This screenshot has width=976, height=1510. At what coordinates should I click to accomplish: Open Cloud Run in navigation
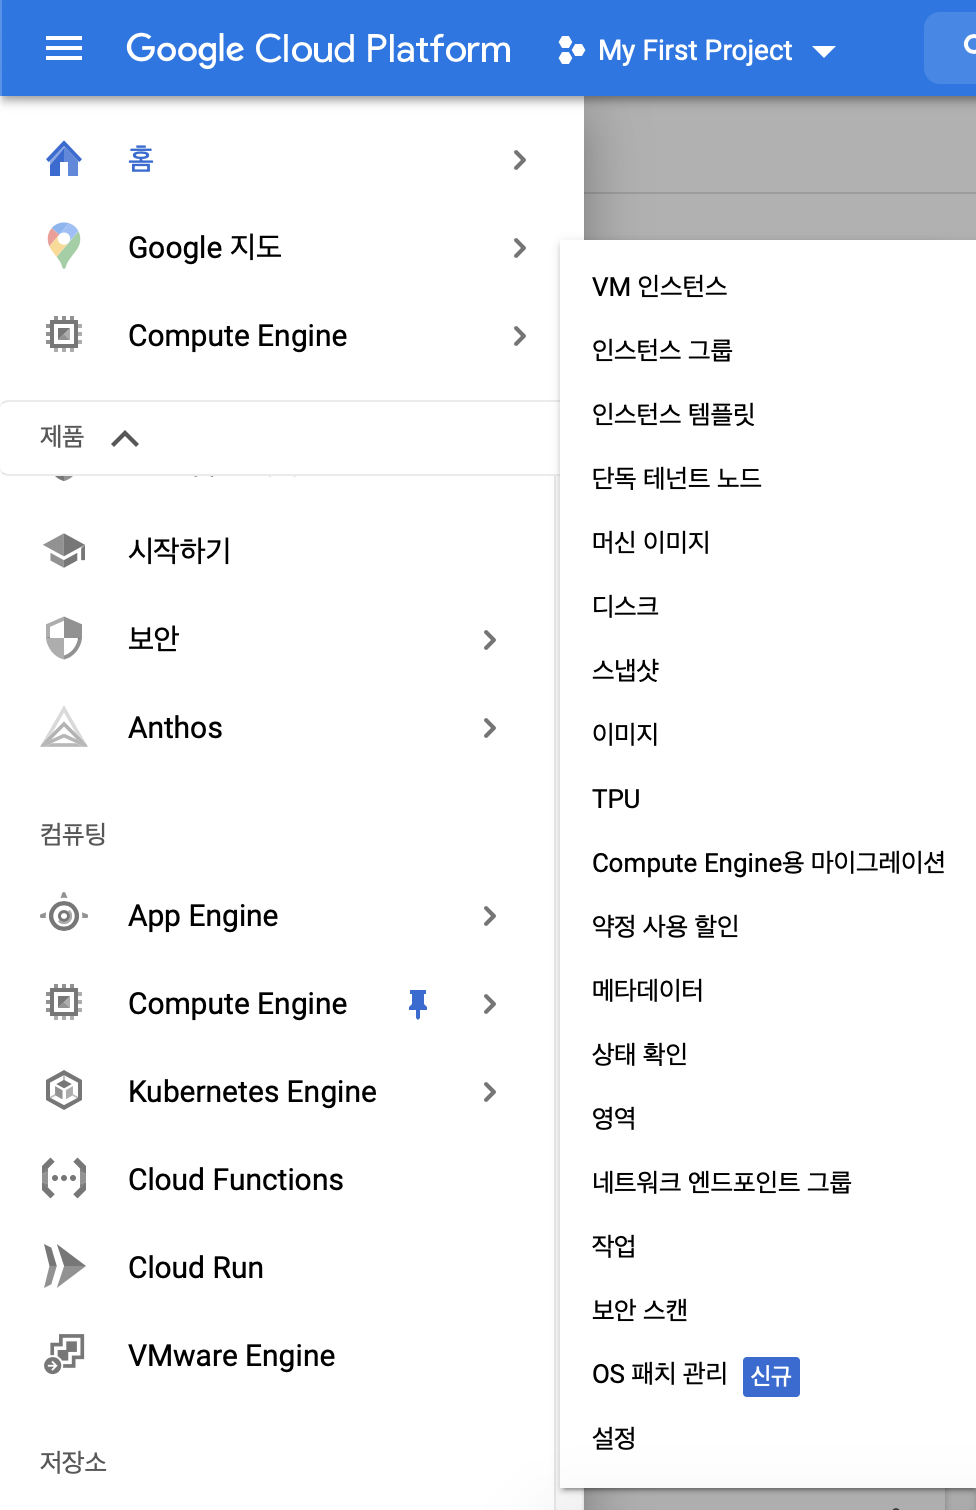[196, 1267]
